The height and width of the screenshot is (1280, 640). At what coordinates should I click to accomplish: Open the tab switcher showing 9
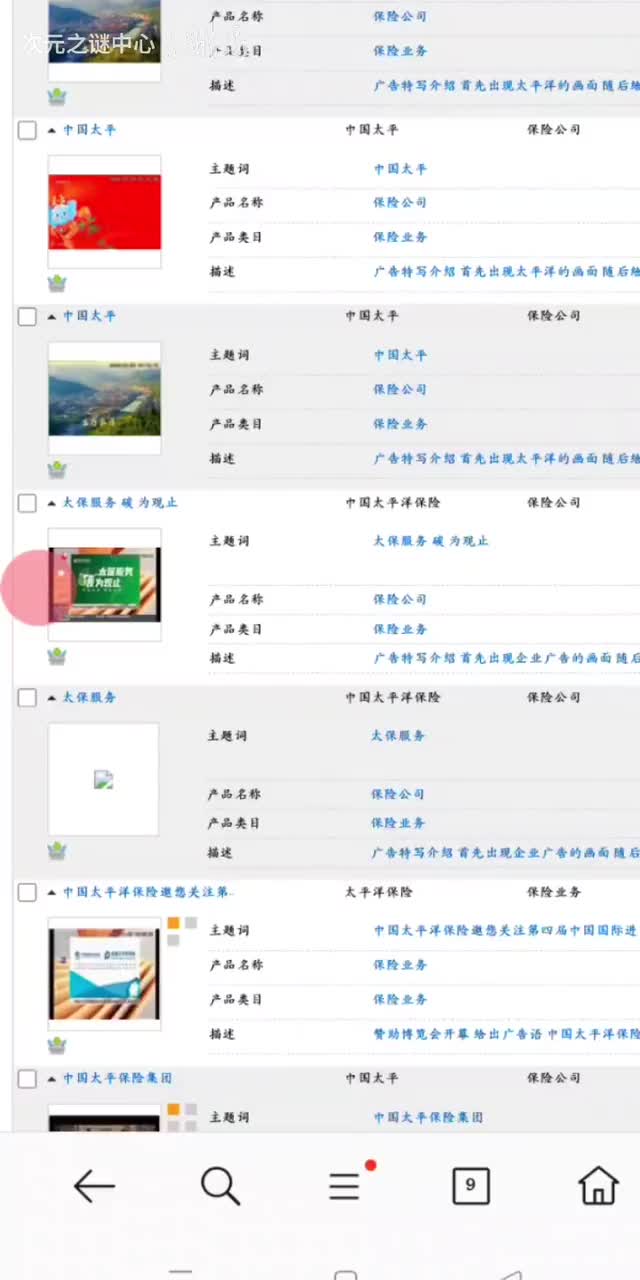pos(471,1186)
